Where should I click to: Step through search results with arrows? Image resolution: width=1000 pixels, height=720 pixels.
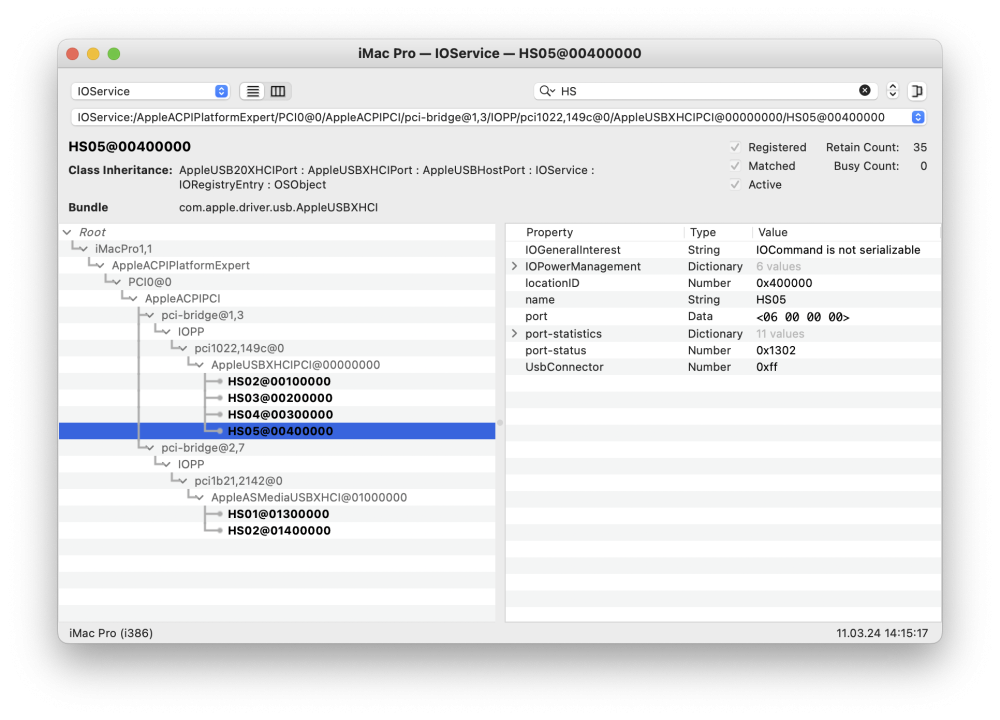892,91
